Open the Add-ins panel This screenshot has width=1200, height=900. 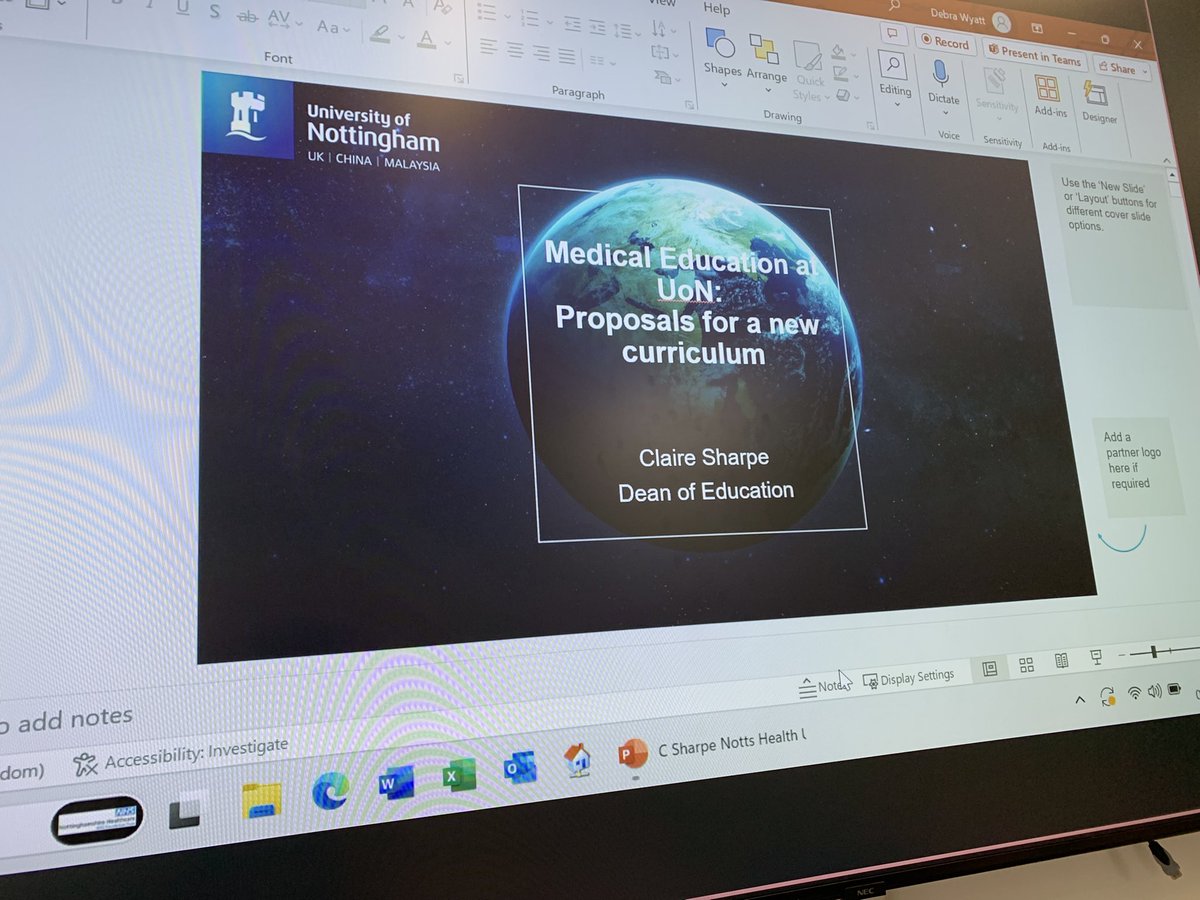pyautogui.click(x=1049, y=96)
